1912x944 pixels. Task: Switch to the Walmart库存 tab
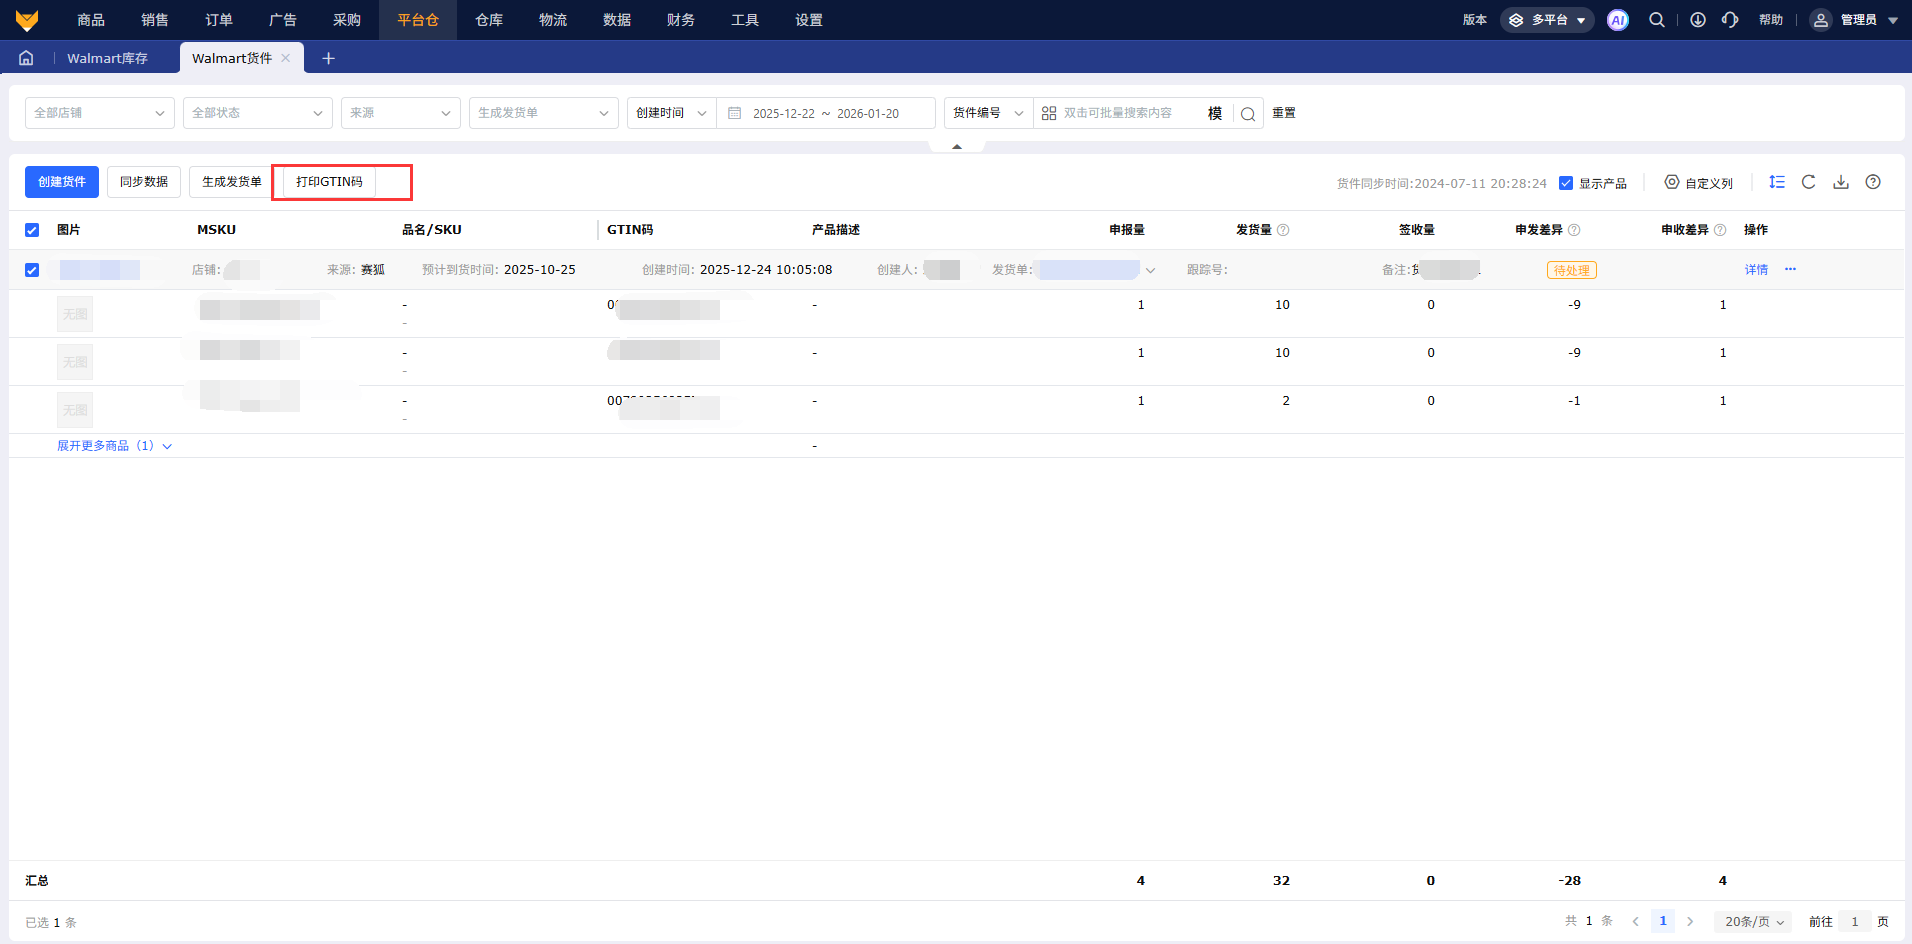pyautogui.click(x=107, y=58)
